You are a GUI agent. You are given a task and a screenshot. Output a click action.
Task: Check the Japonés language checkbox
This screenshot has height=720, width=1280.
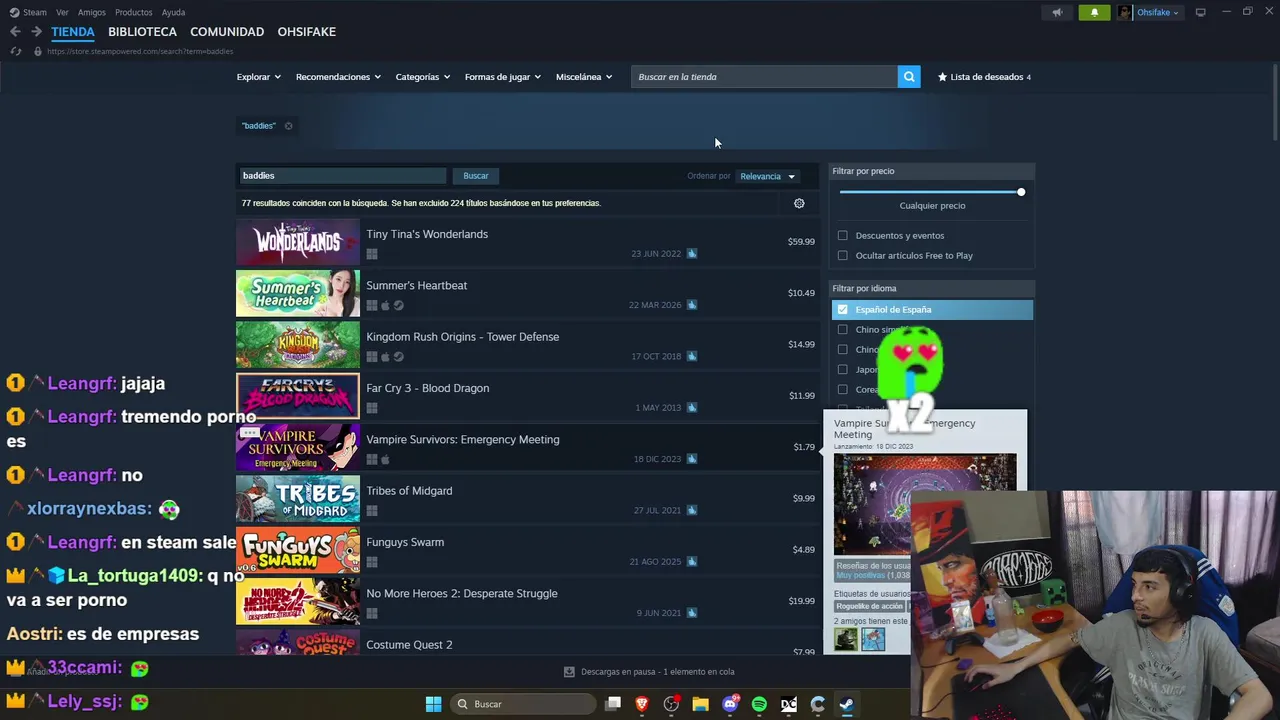pos(842,370)
